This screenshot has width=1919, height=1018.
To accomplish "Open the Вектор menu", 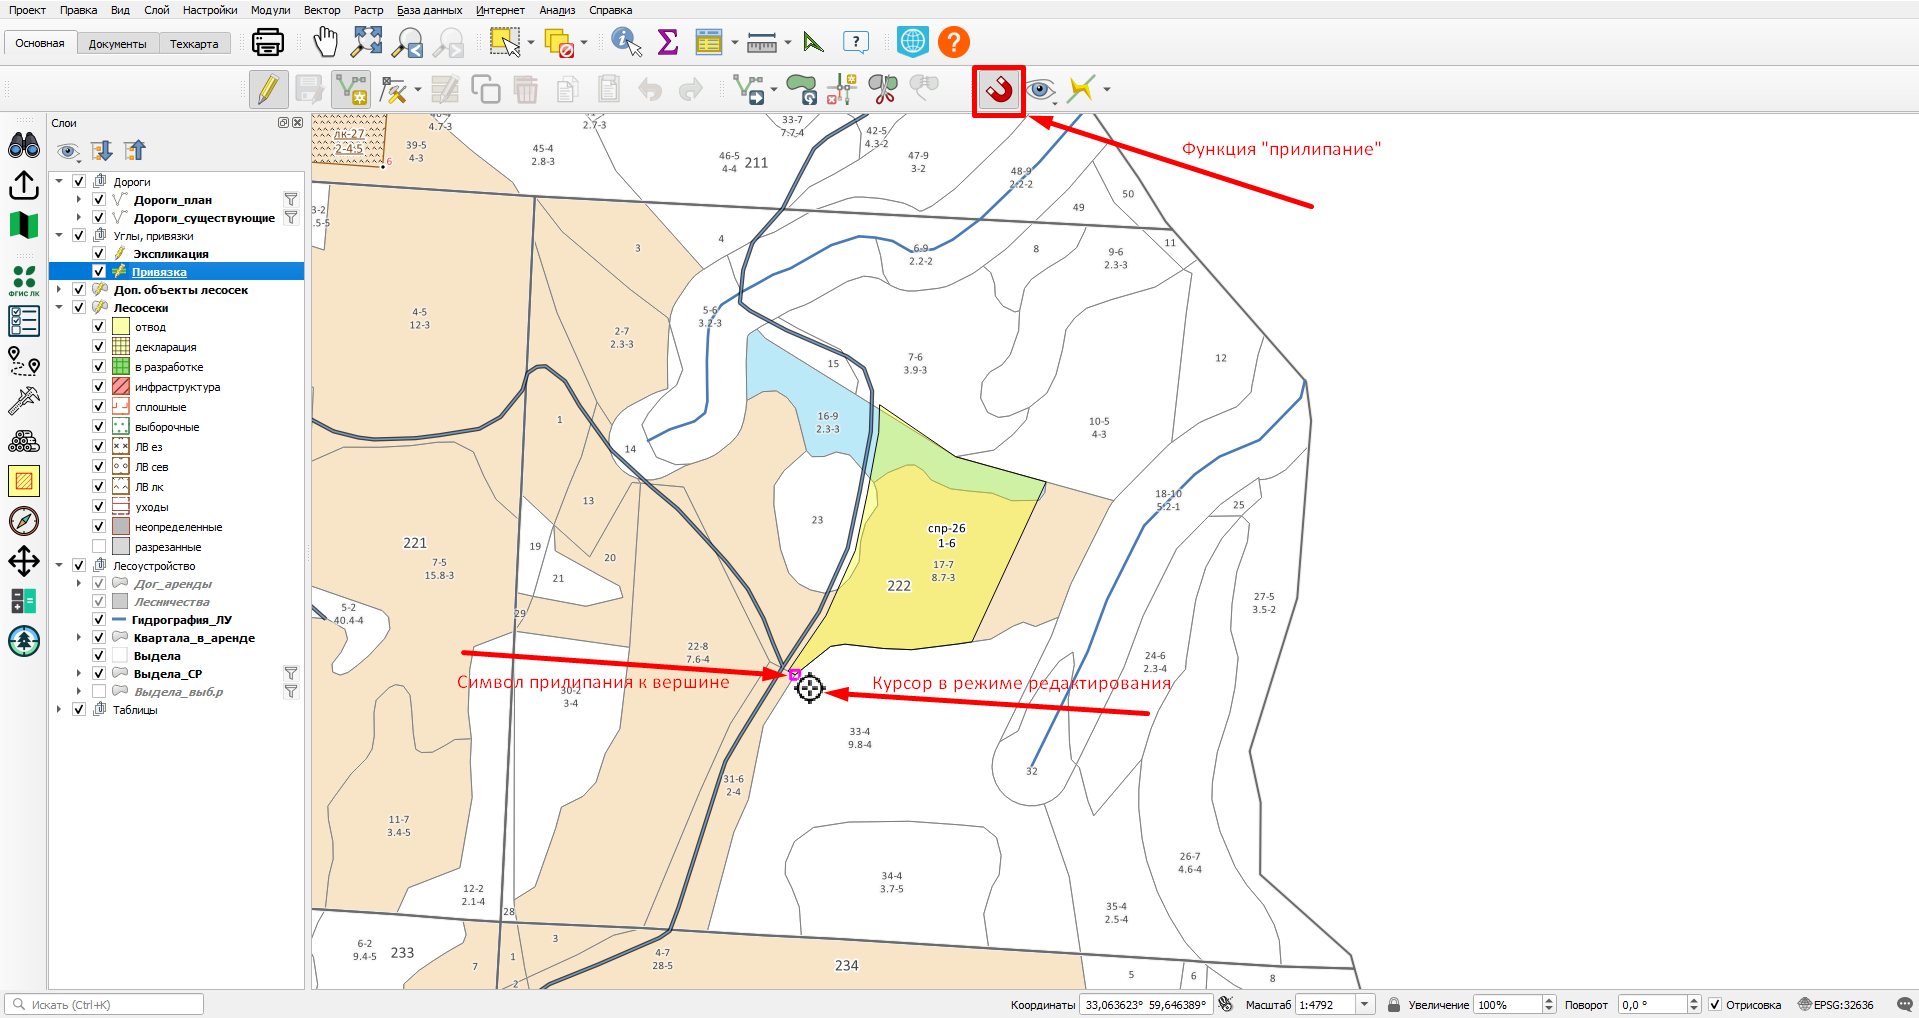I will (x=322, y=10).
